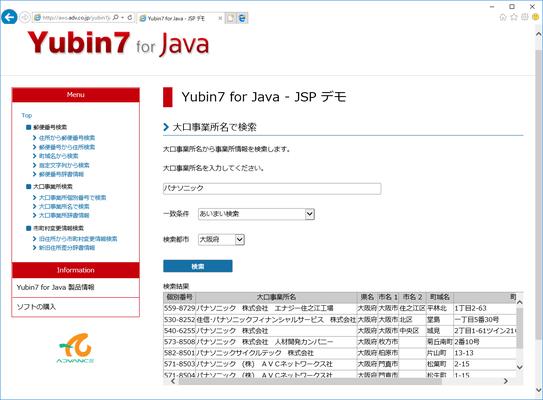
Task: Click the down arrow of results vertical scrollbar
Action: click(519, 367)
